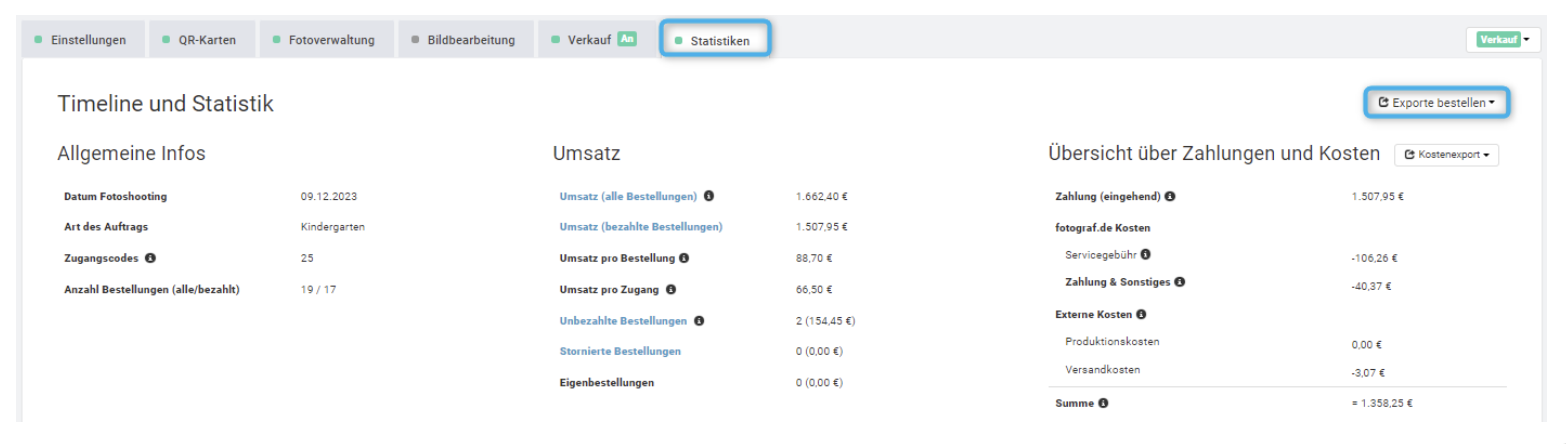This screenshot has height=444, width=1566.
Task: Go to the Bildbearbeitung tab
Action: tap(465, 40)
